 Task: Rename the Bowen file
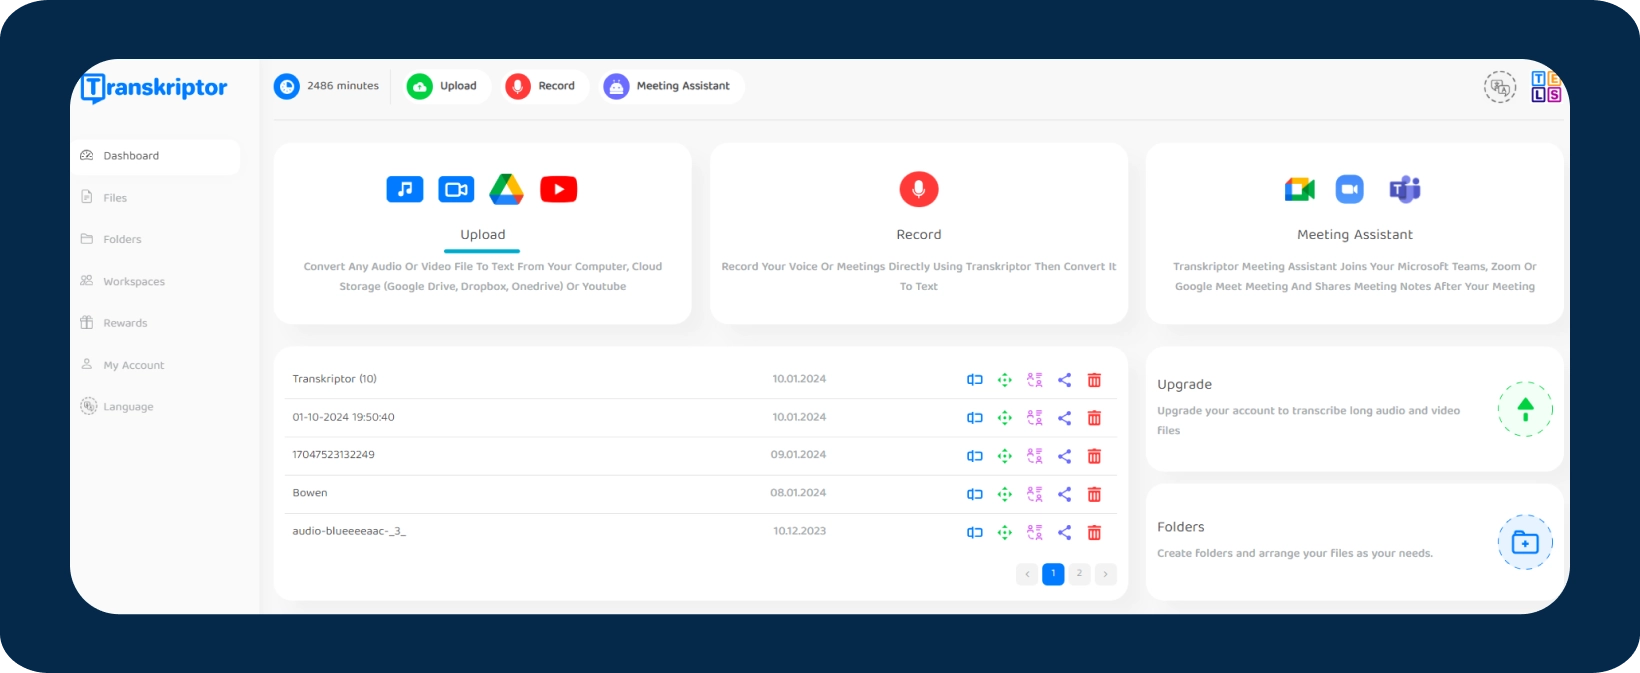(x=975, y=494)
